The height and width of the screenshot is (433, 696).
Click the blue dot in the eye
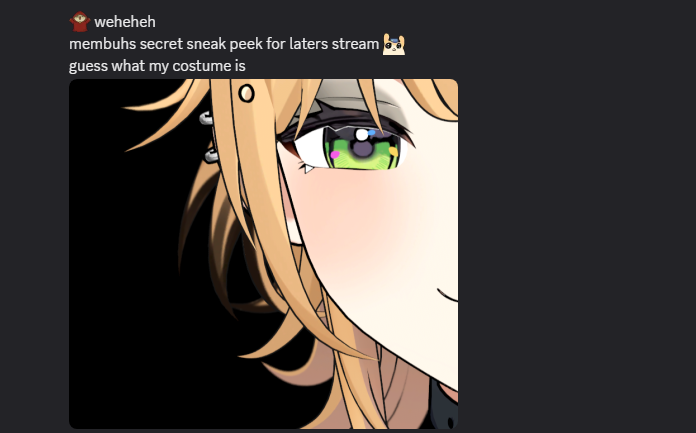pyautogui.click(x=372, y=132)
